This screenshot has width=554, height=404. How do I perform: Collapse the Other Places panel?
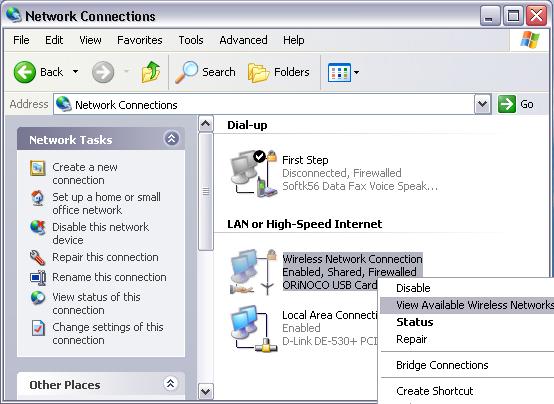171,383
